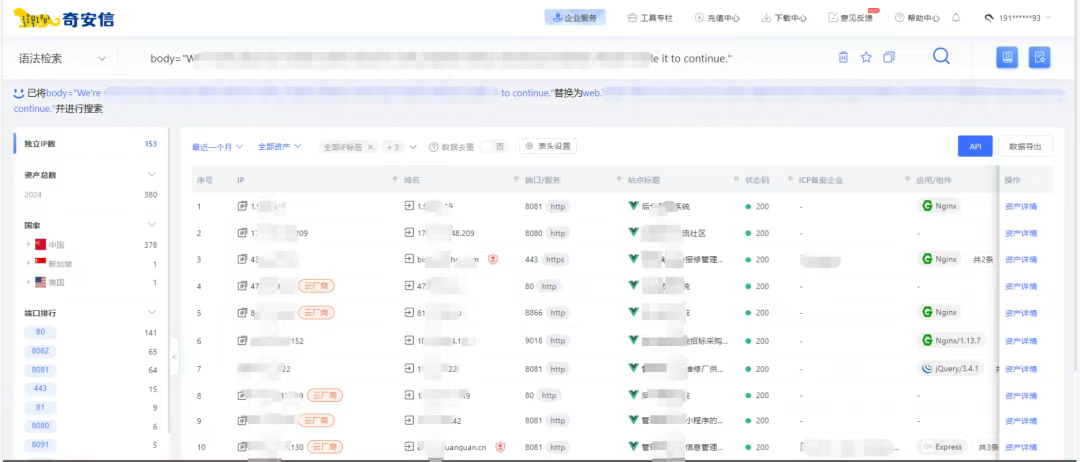
Task: Click 共2条 count in row 3
Action: (982, 260)
